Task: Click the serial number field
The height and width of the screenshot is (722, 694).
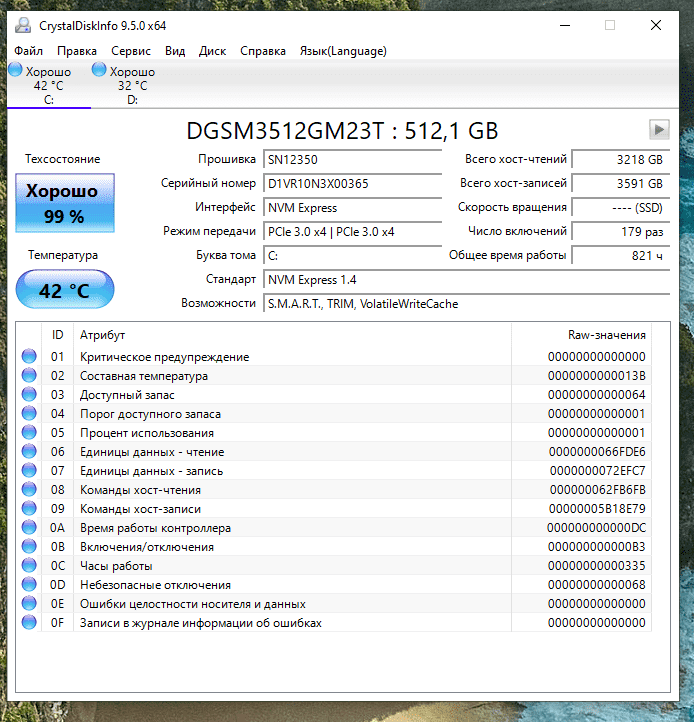Action: click(x=352, y=184)
